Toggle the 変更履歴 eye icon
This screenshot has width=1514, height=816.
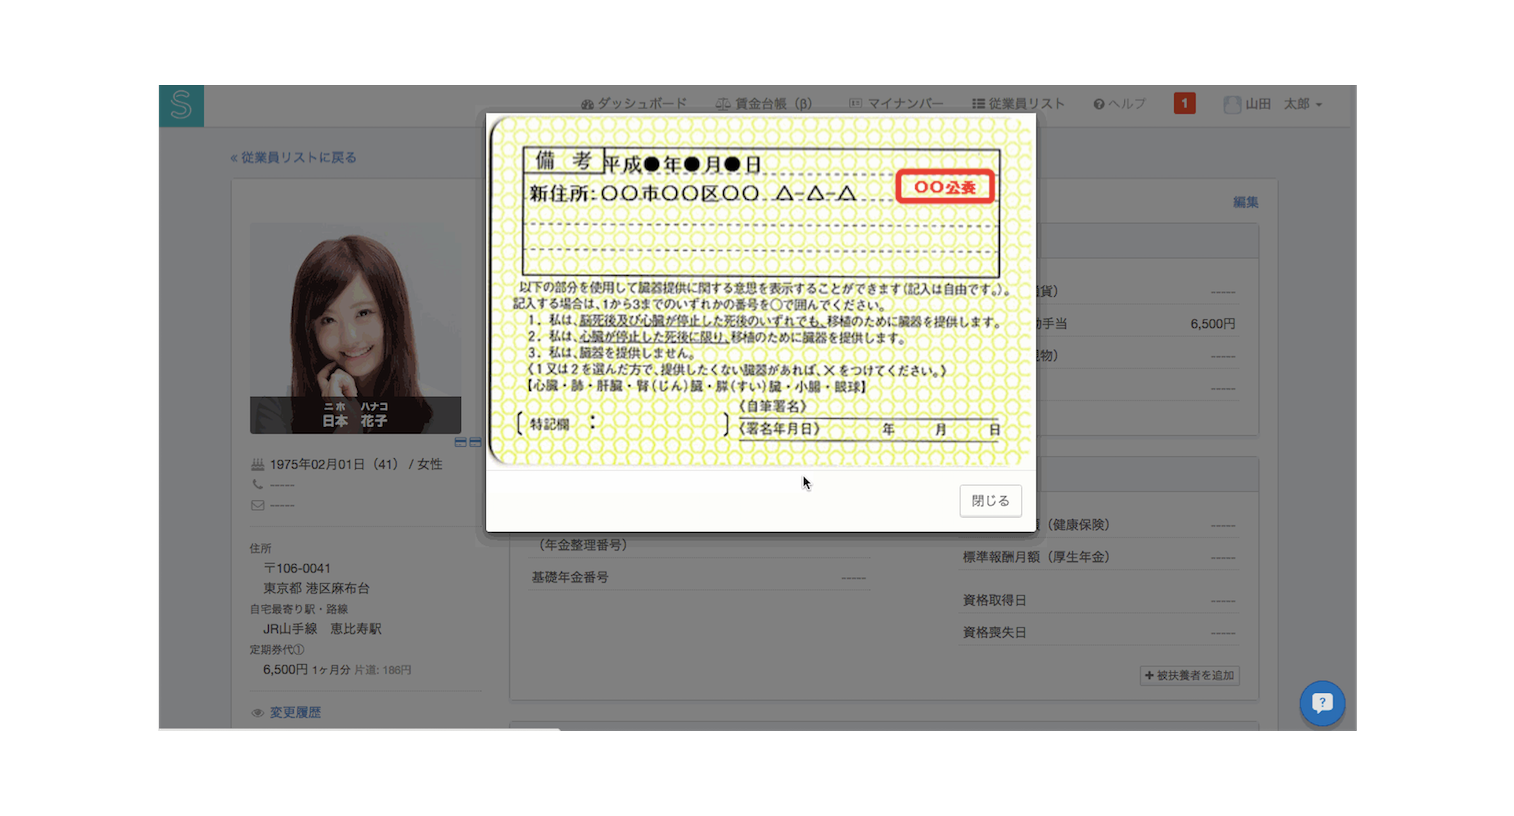click(260, 712)
